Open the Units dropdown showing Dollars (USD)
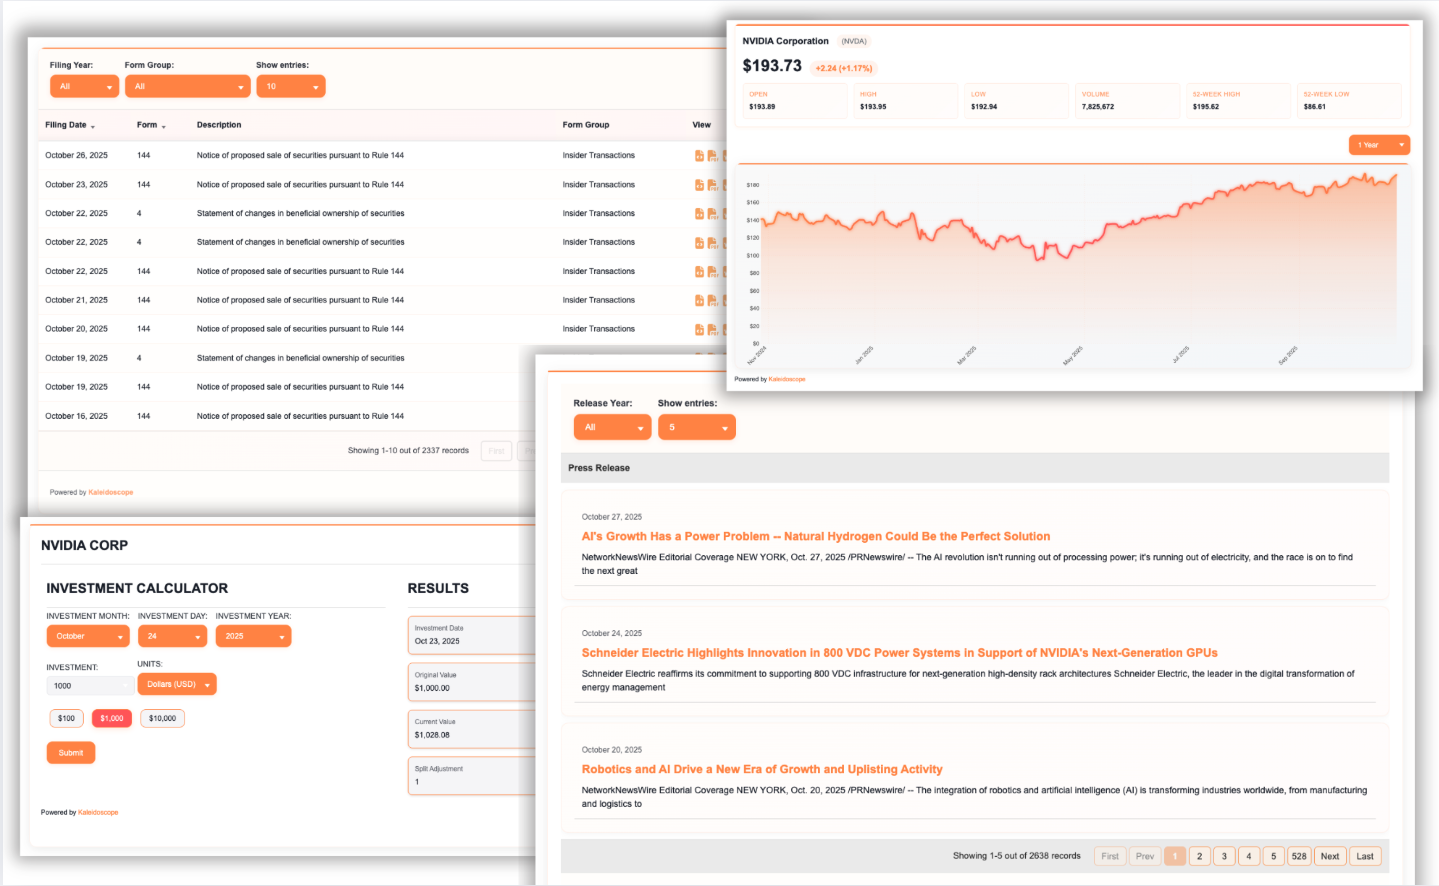This screenshot has height=886, width=1439. click(x=177, y=683)
